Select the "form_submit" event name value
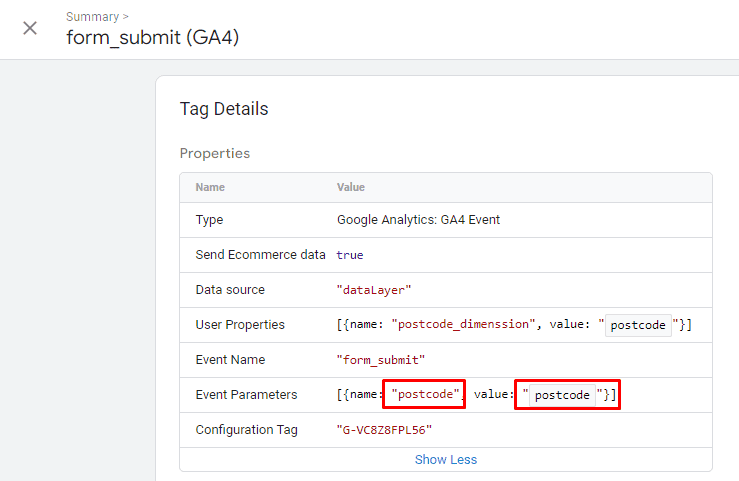This screenshot has height=481, width=739. [381, 360]
